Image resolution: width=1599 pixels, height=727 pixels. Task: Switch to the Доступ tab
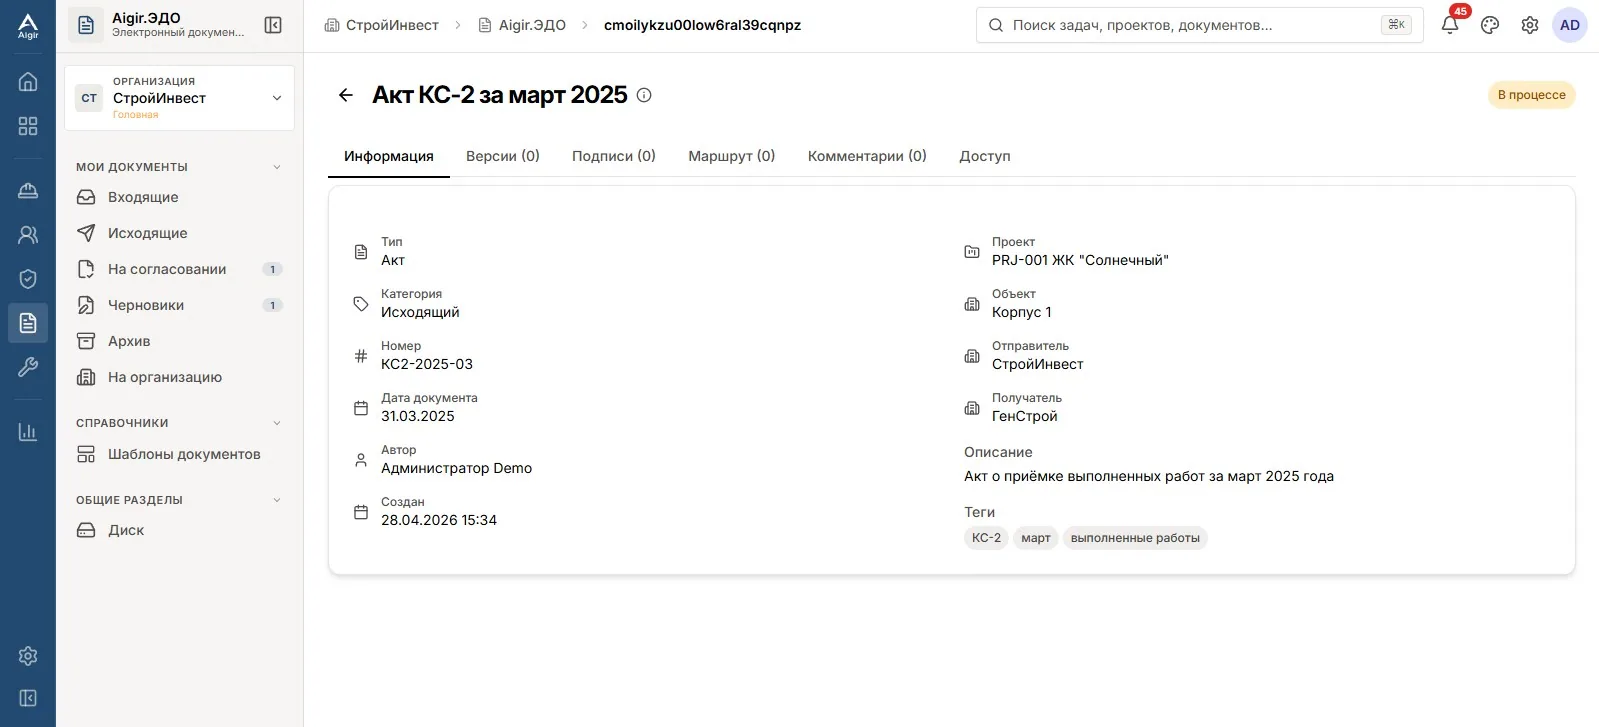985,156
